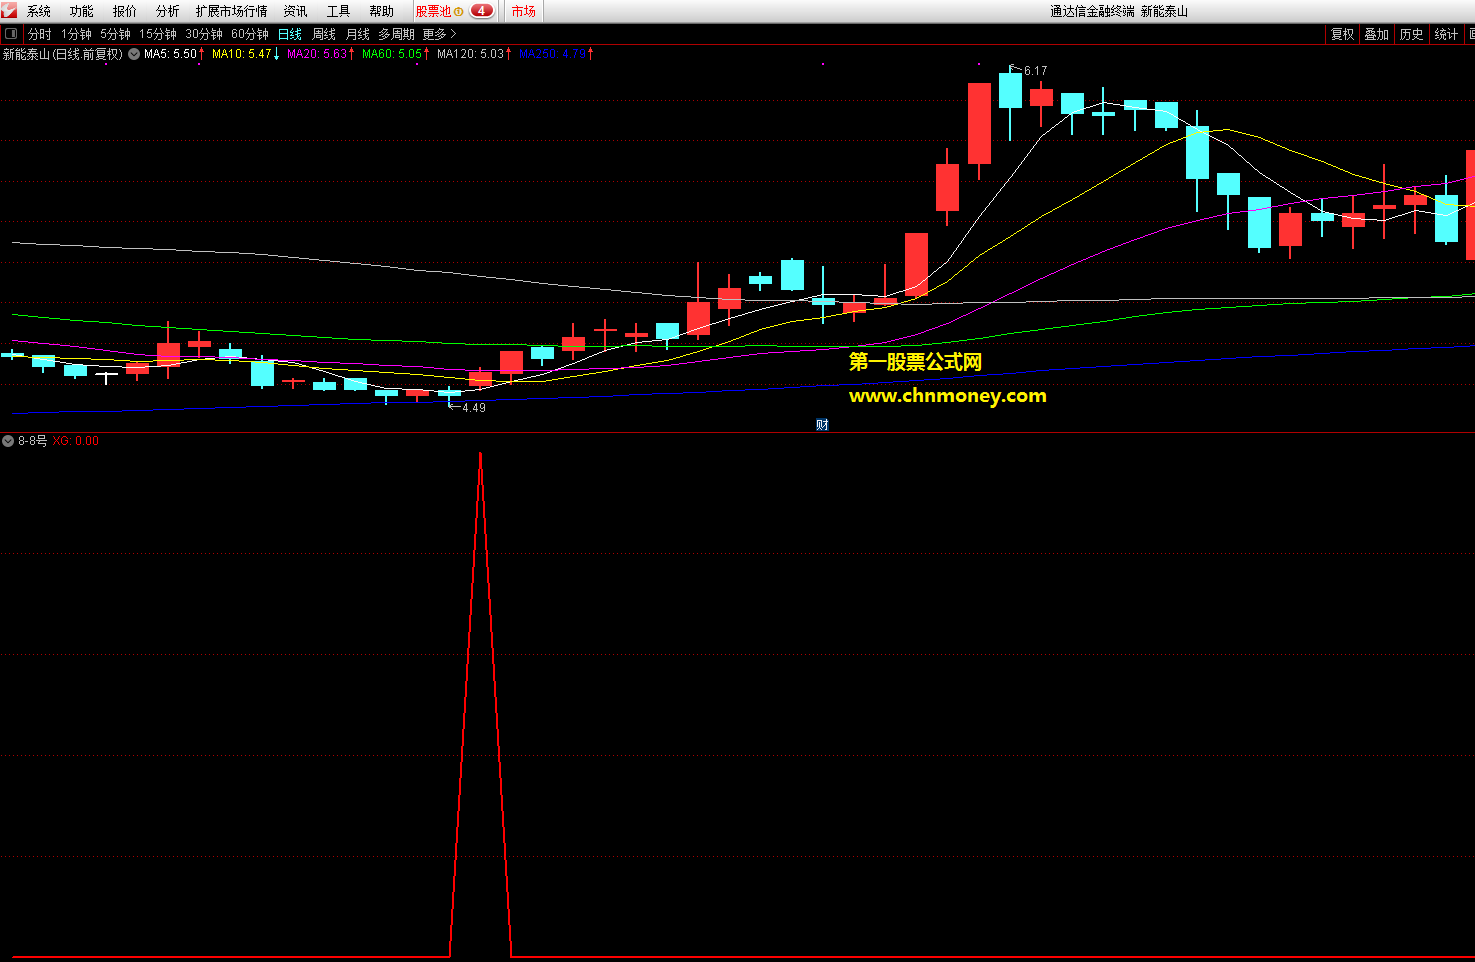1475x962 pixels.
Task: Click the 4.49 low price label
Action: [x=474, y=408]
